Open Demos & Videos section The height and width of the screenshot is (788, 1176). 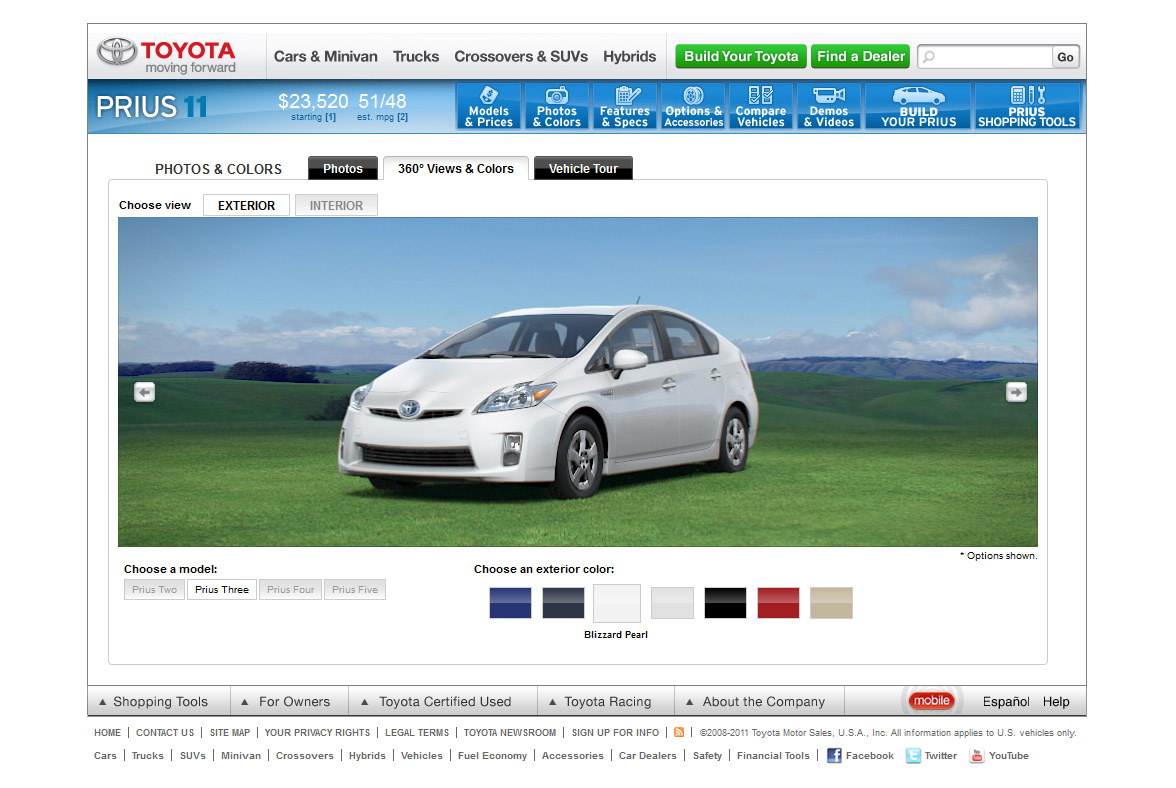(x=829, y=106)
